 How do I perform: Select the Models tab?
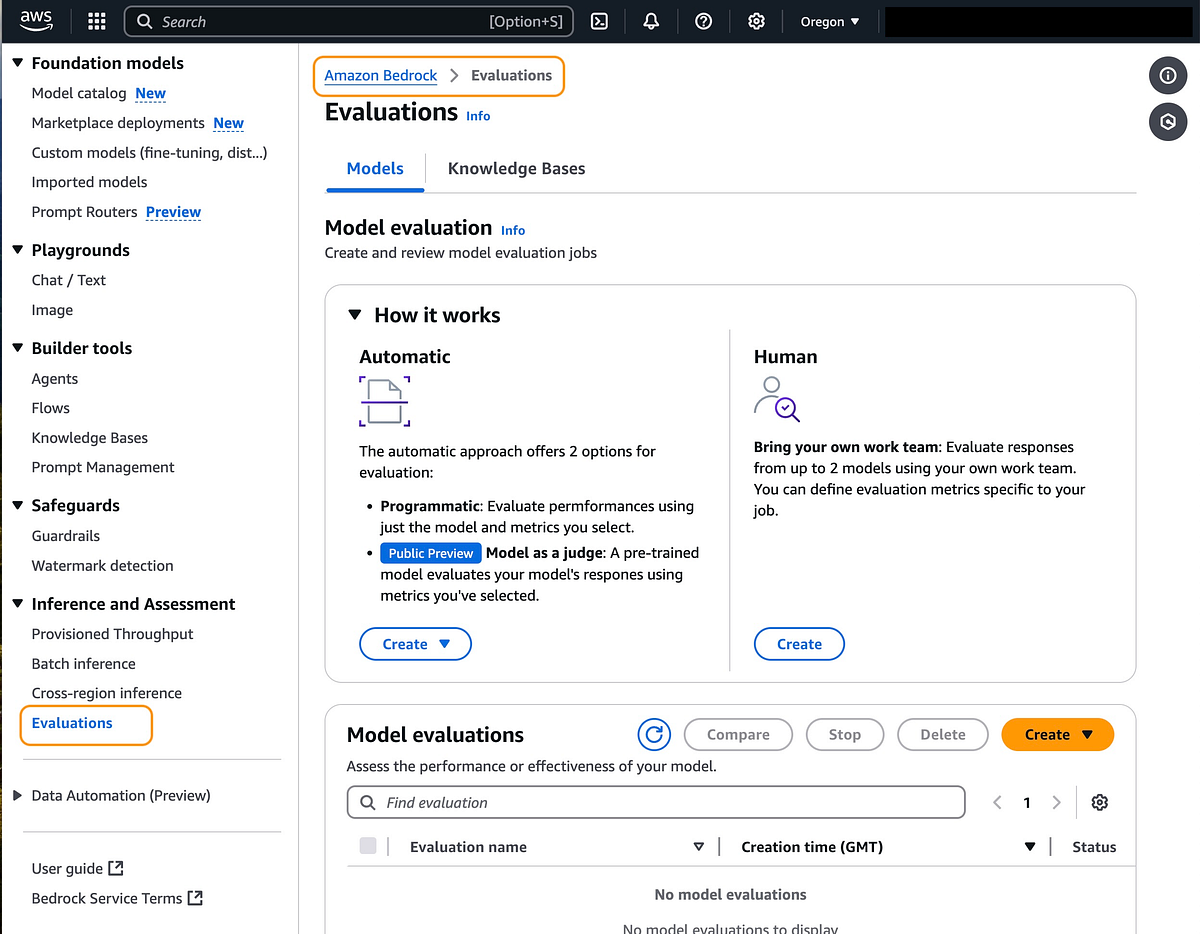[x=375, y=168]
